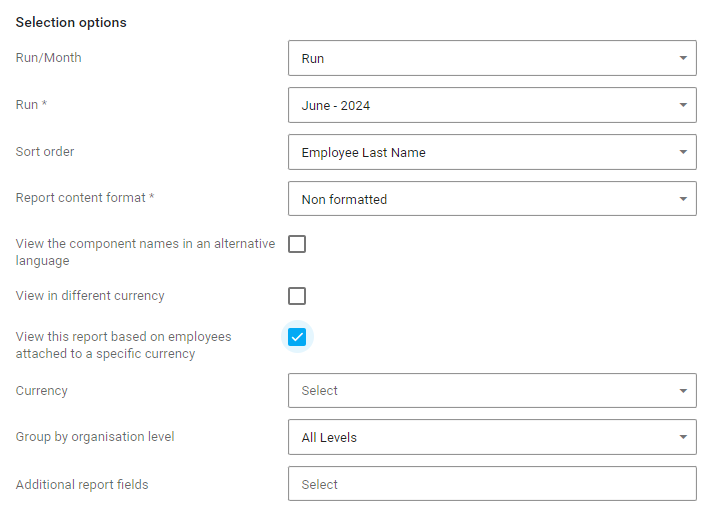The height and width of the screenshot is (520, 711).
Task: Enable alternative language component names checkbox
Action: 297,244
